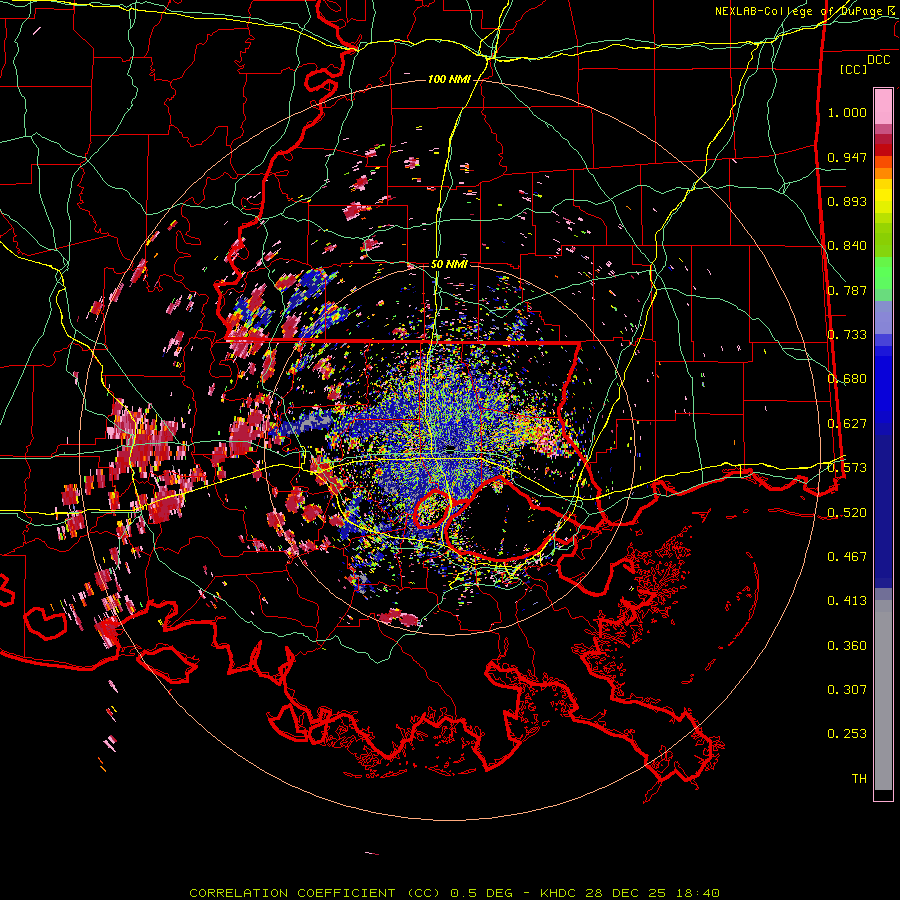Image resolution: width=900 pixels, height=900 pixels.
Task: Click the [CC] units label
Action: coord(854,69)
